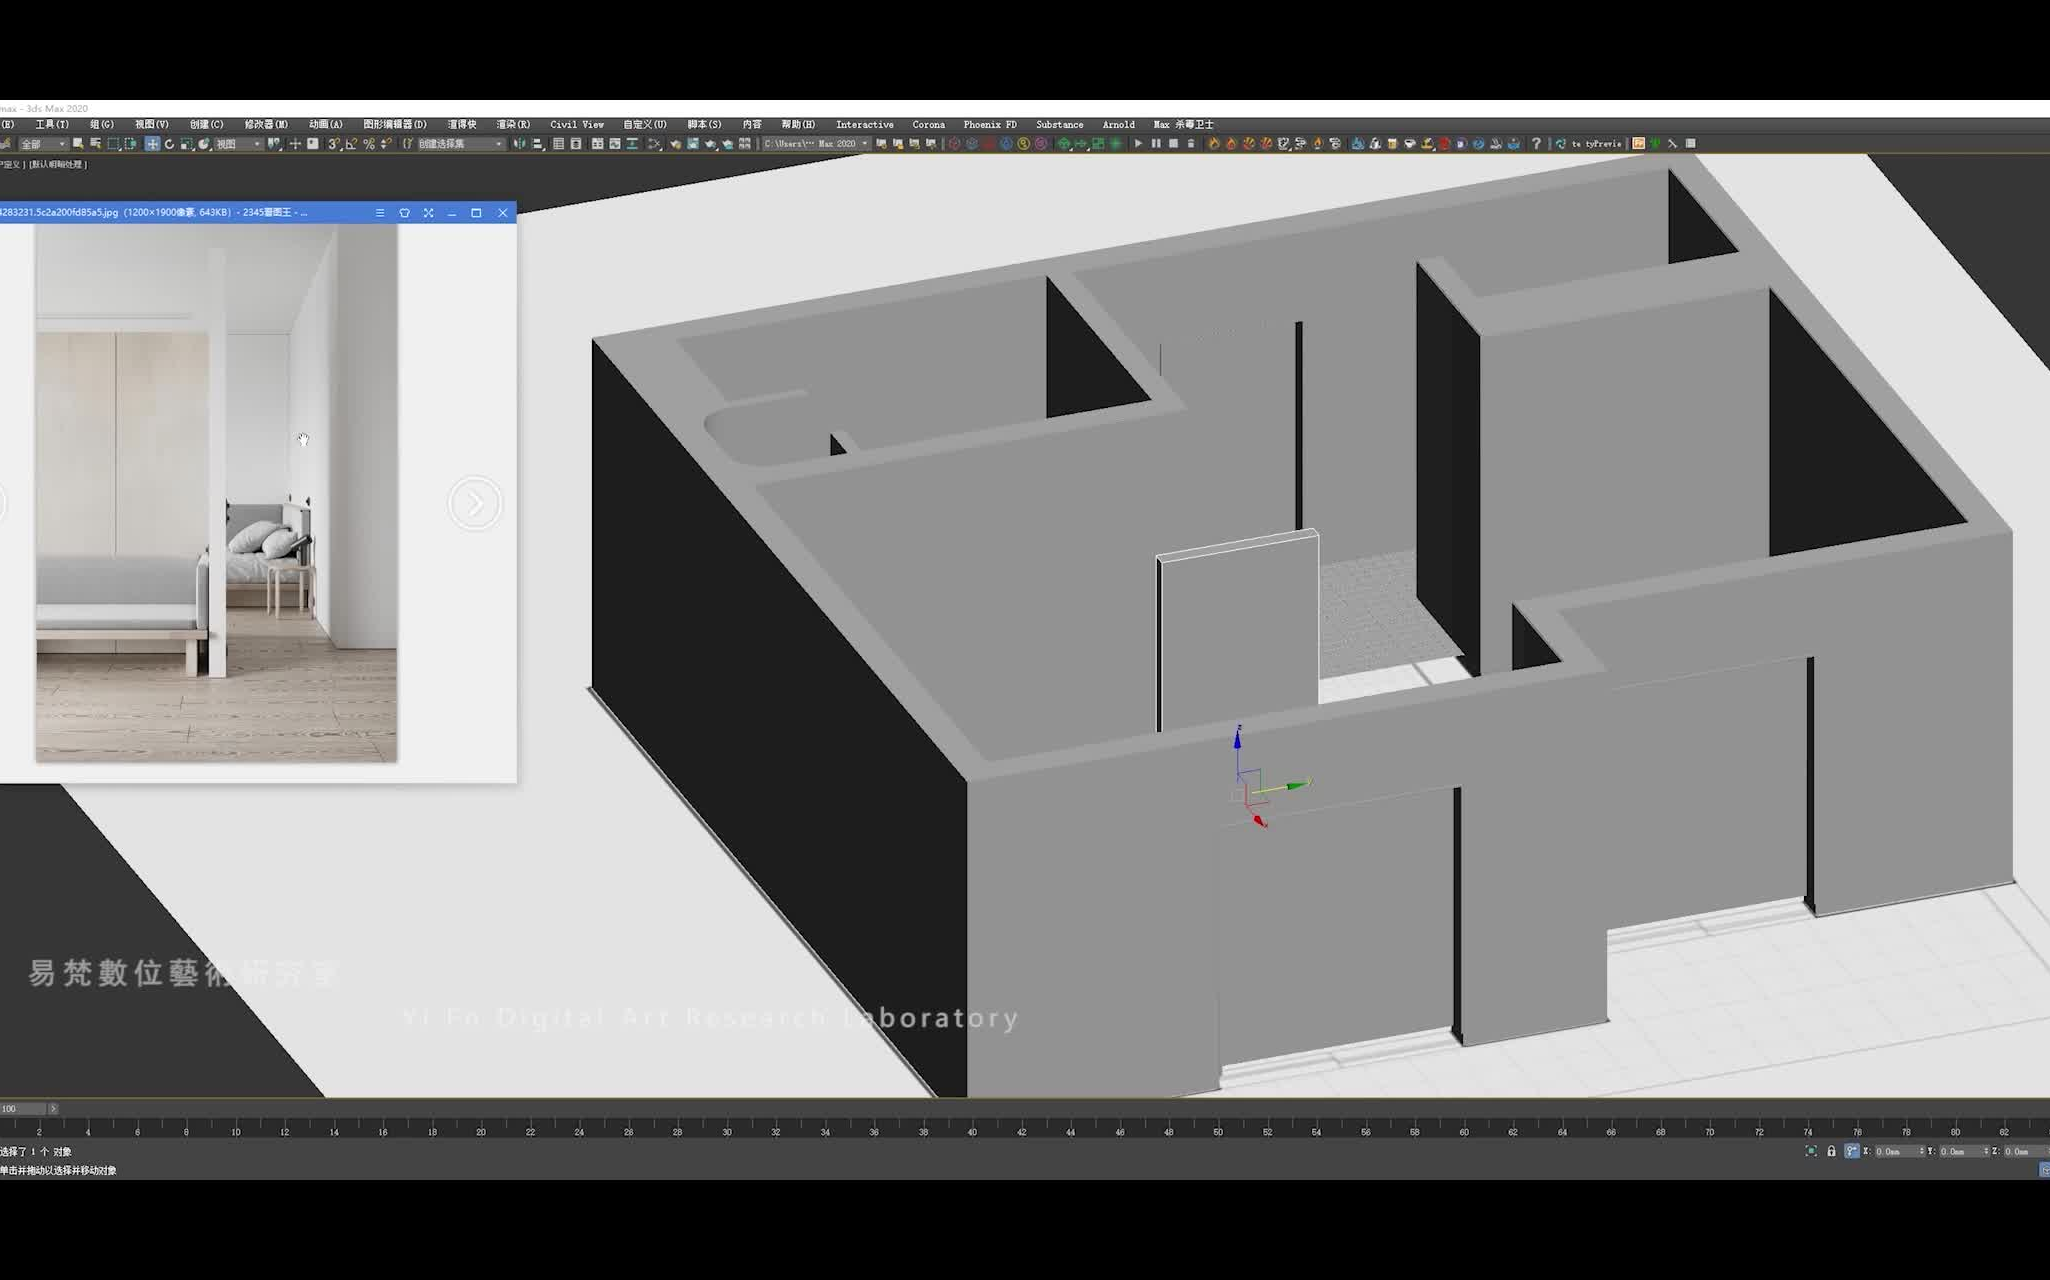Image resolution: width=2050 pixels, height=1280 pixels.
Task: Select the Select Object tool
Action: (78, 144)
